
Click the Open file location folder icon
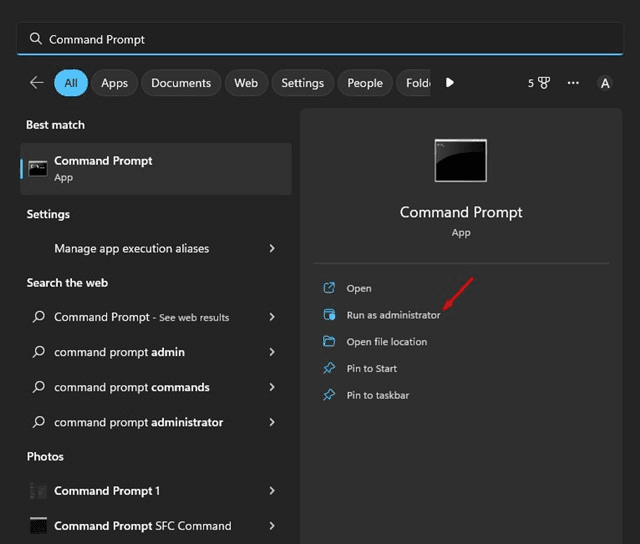(329, 341)
